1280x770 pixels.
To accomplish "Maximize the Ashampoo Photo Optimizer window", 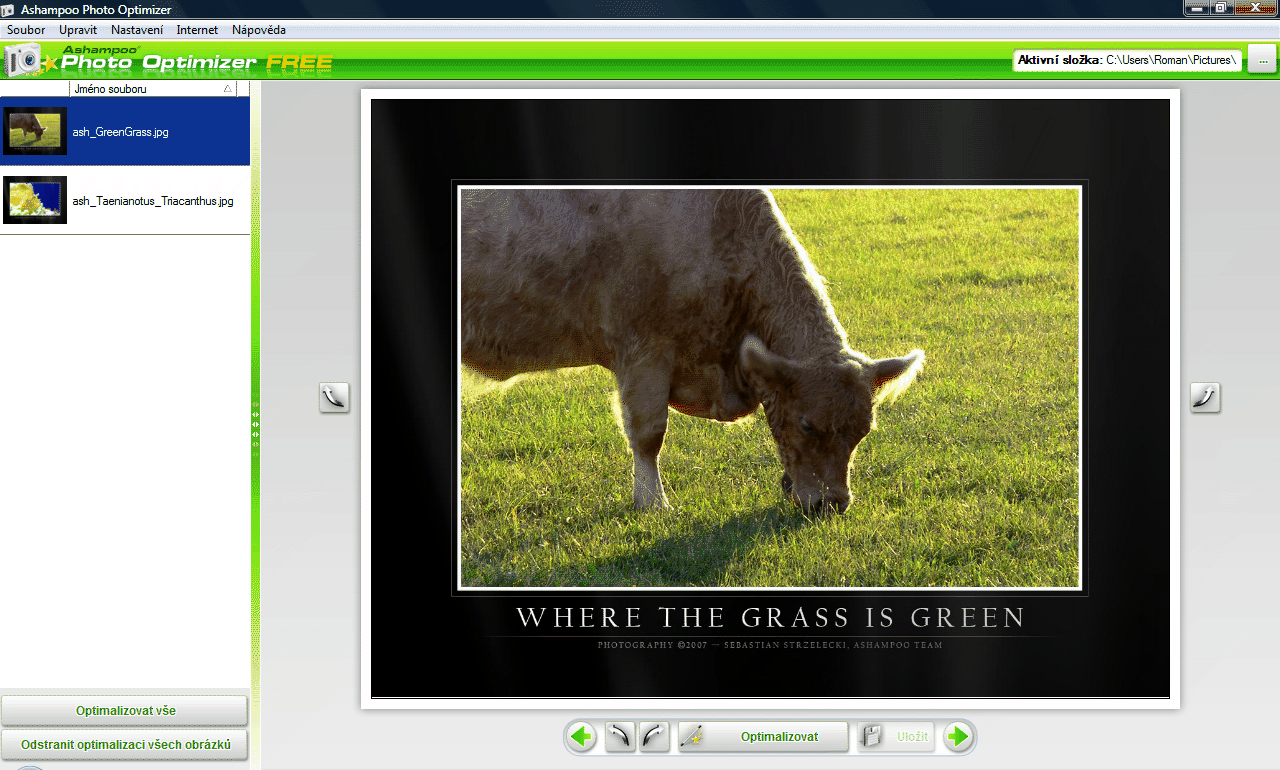I will (x=1221, y=7).
